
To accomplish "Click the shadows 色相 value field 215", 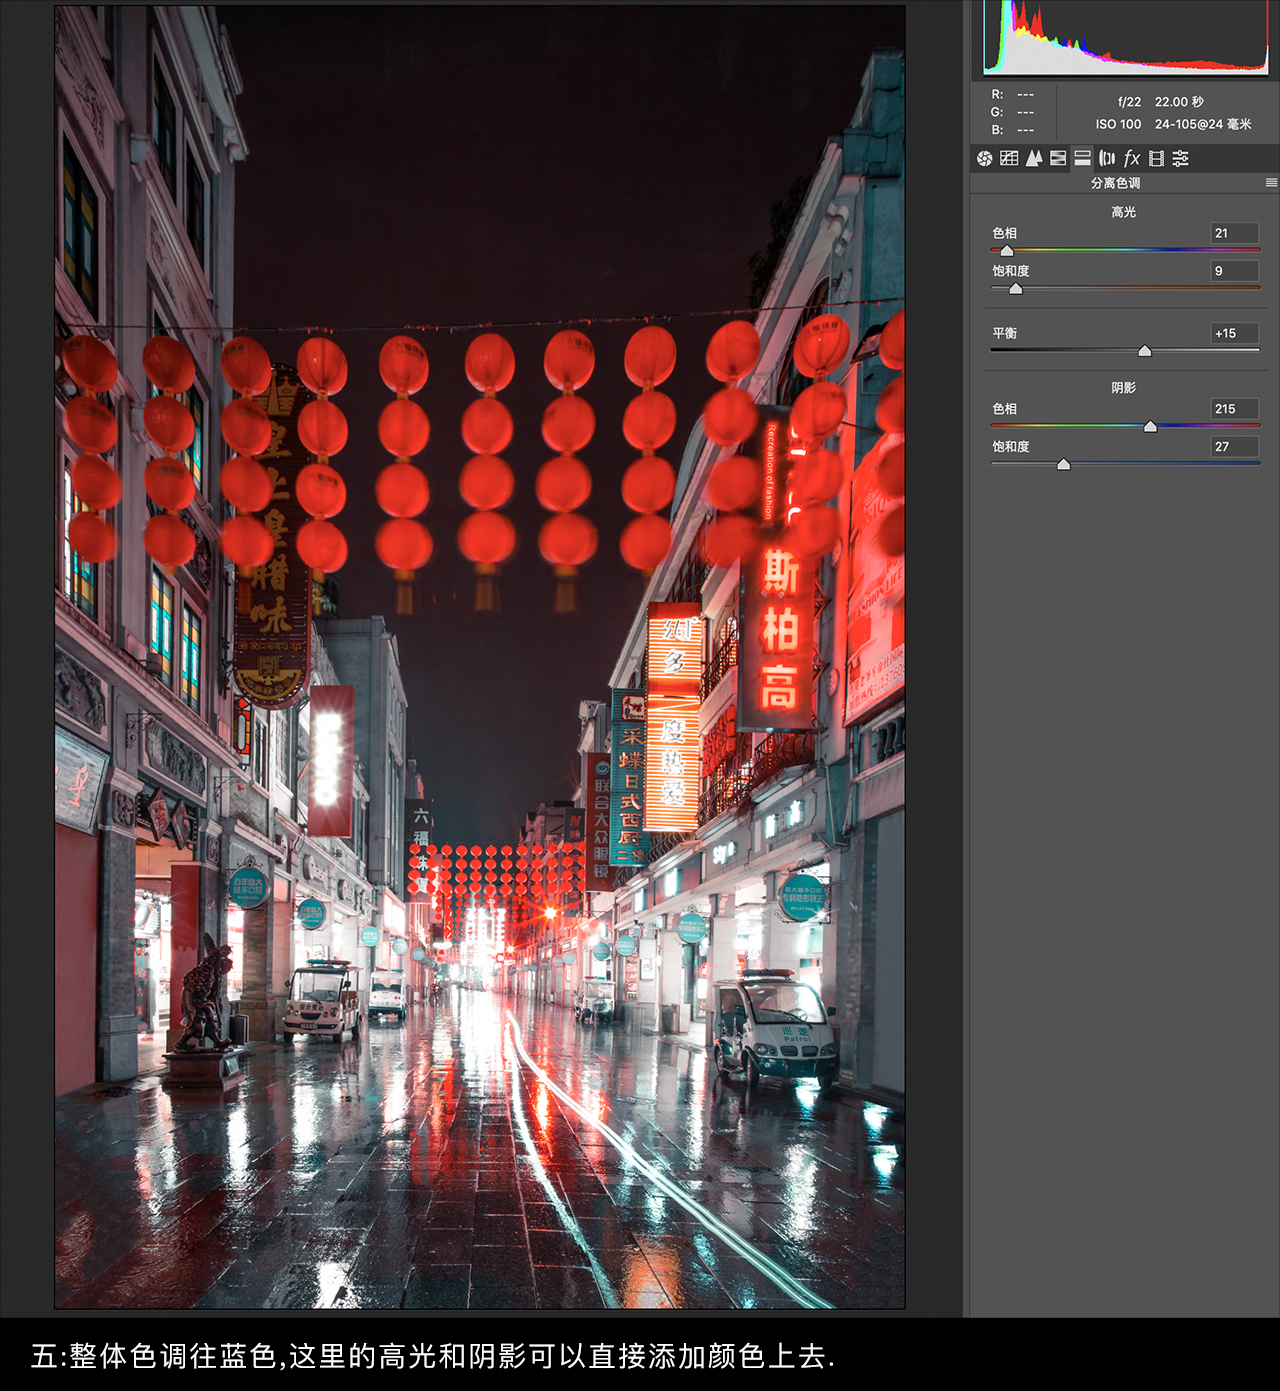I will tap(1235, 409).
